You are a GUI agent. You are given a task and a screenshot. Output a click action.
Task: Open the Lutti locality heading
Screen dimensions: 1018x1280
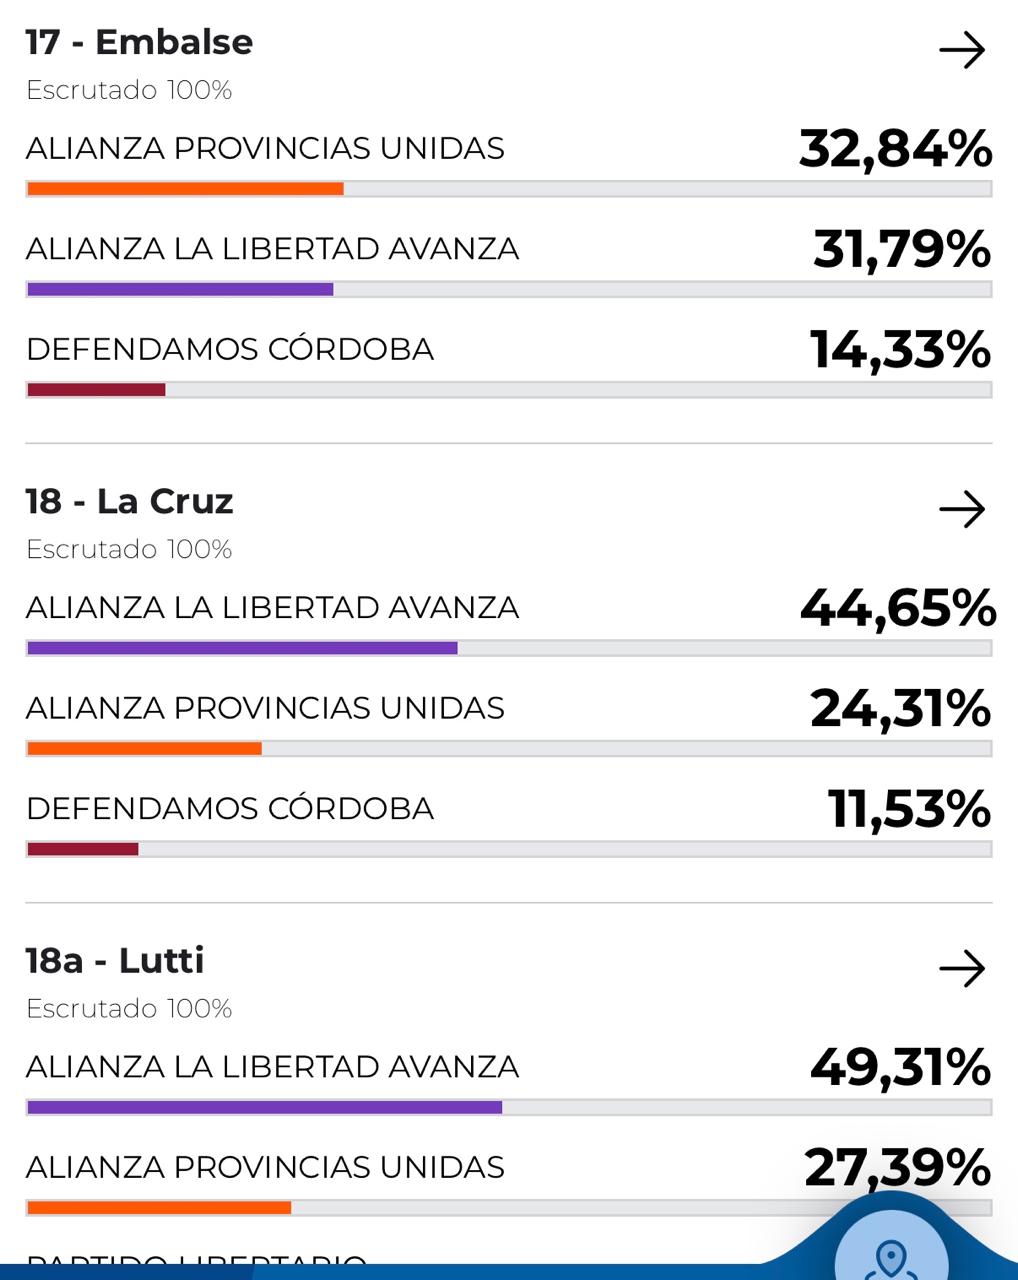[x=114, y=960]
